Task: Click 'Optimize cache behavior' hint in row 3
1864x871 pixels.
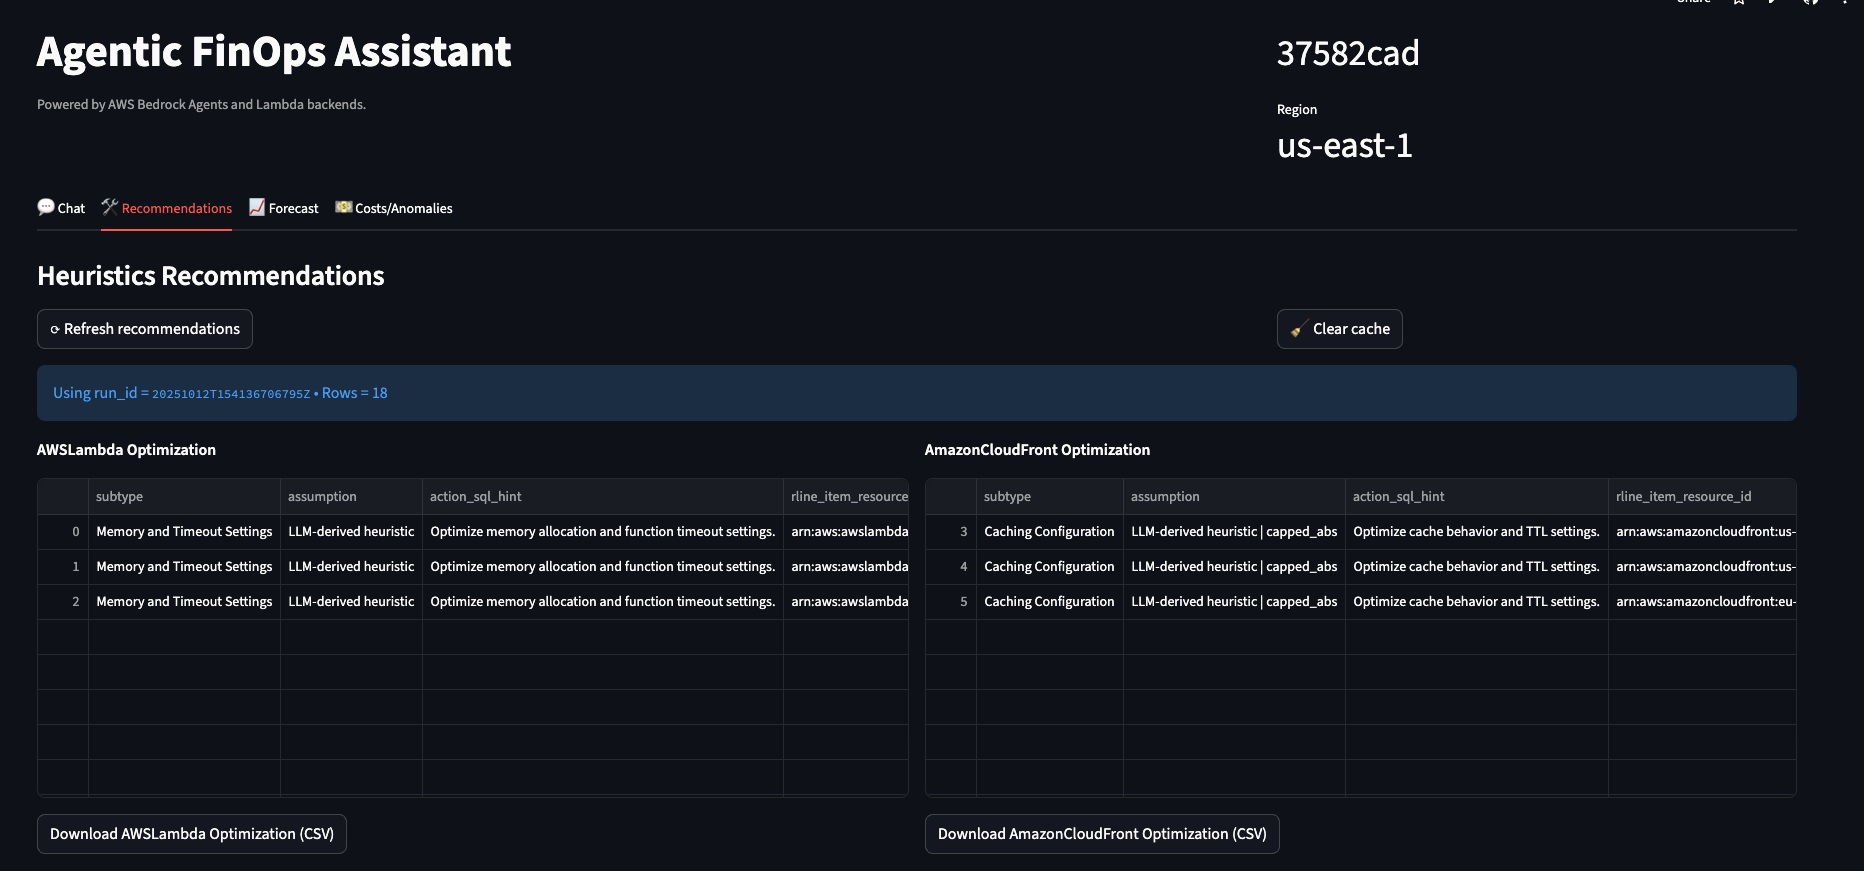Action: coord(1476,532)
